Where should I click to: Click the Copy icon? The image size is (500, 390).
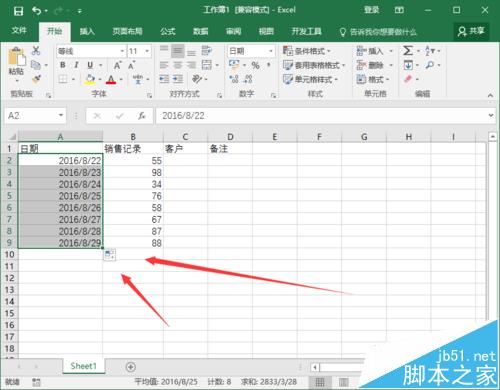tap(36, 65)
